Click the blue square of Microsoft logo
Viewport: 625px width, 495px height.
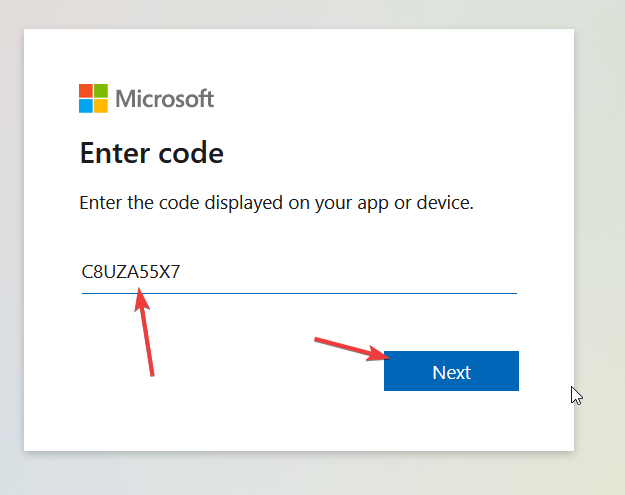tap(86, 106)
